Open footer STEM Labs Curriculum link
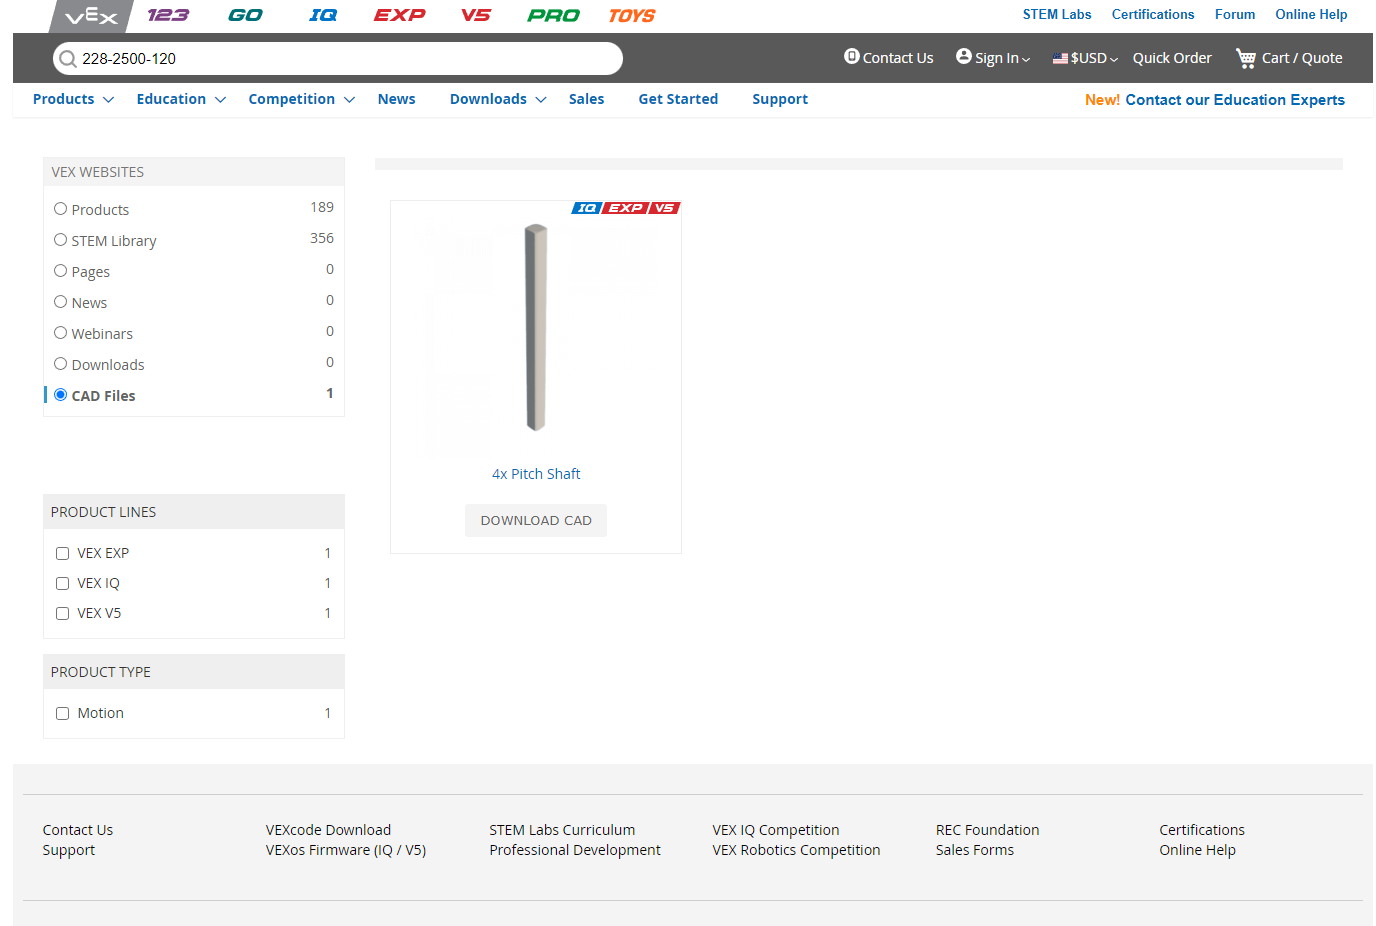The height and width of the screenshot is (926, 1376). [x=562, y=830]
